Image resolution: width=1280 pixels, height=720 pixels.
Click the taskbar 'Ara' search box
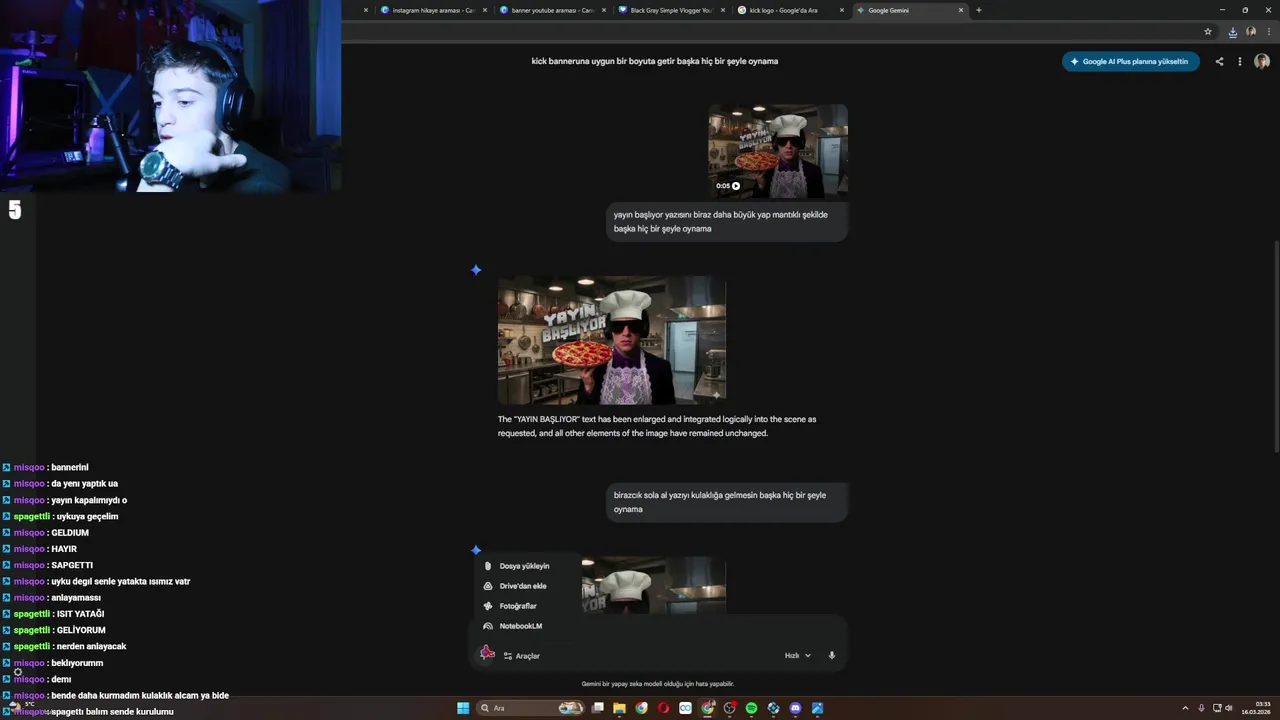click(530, 708)
